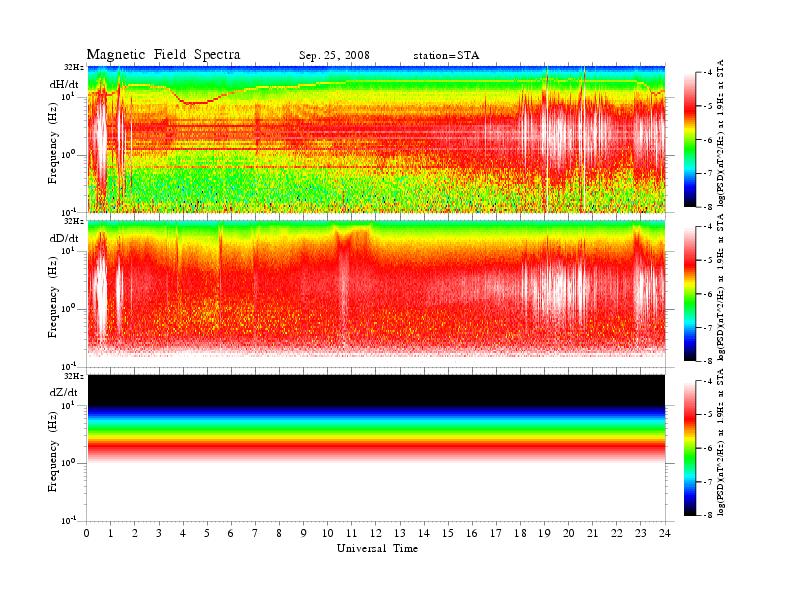Click the "7" hour tick on Universal Time axis
This screenshot has width=792, height=612.
pos(255,533)
